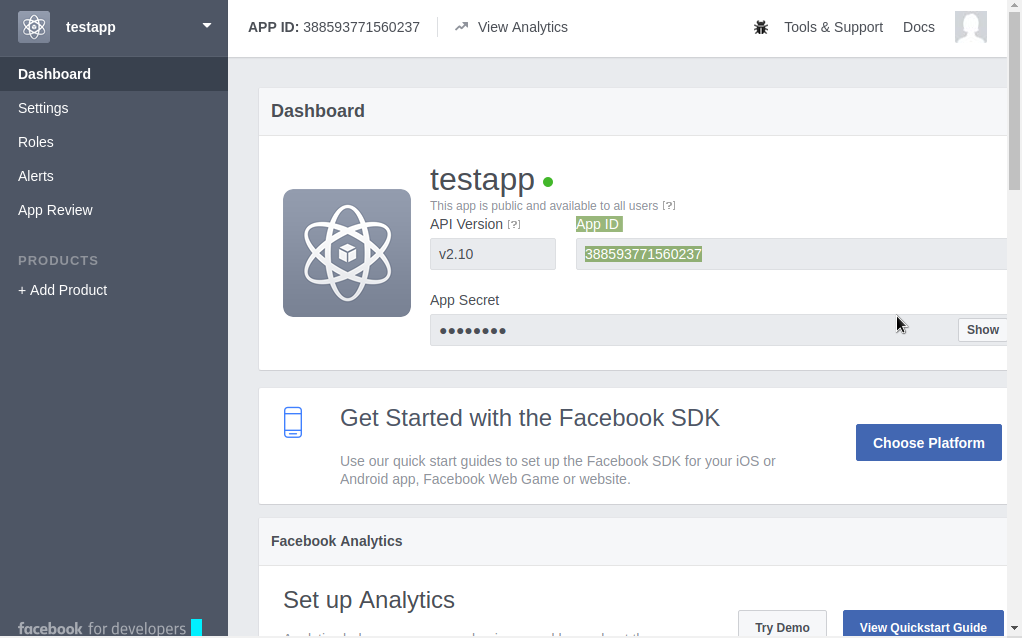Open the Docs link
The image size is (1022, 638).
coord(918,27)
